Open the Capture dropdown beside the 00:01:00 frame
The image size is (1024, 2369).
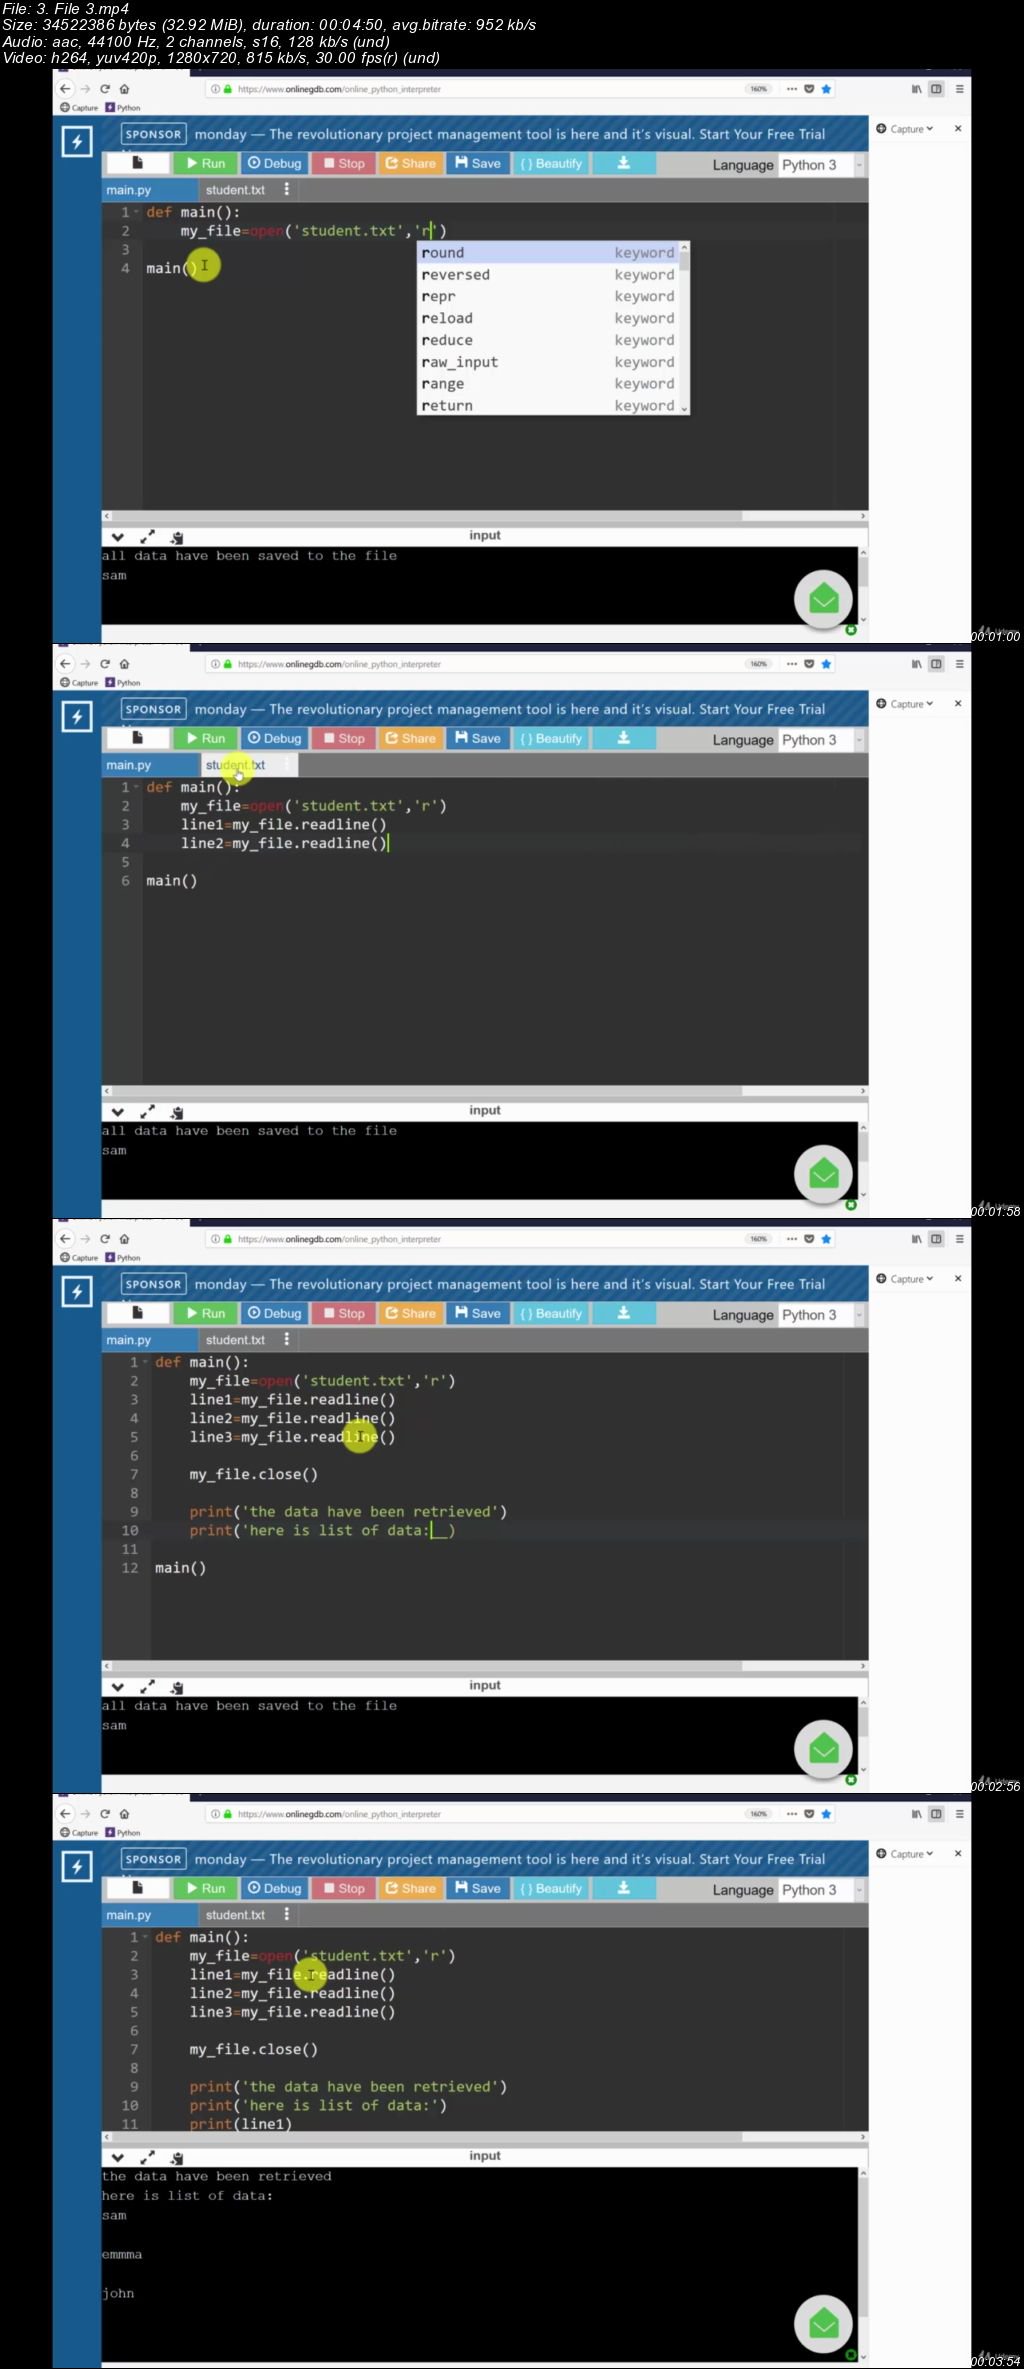point(905,129)
